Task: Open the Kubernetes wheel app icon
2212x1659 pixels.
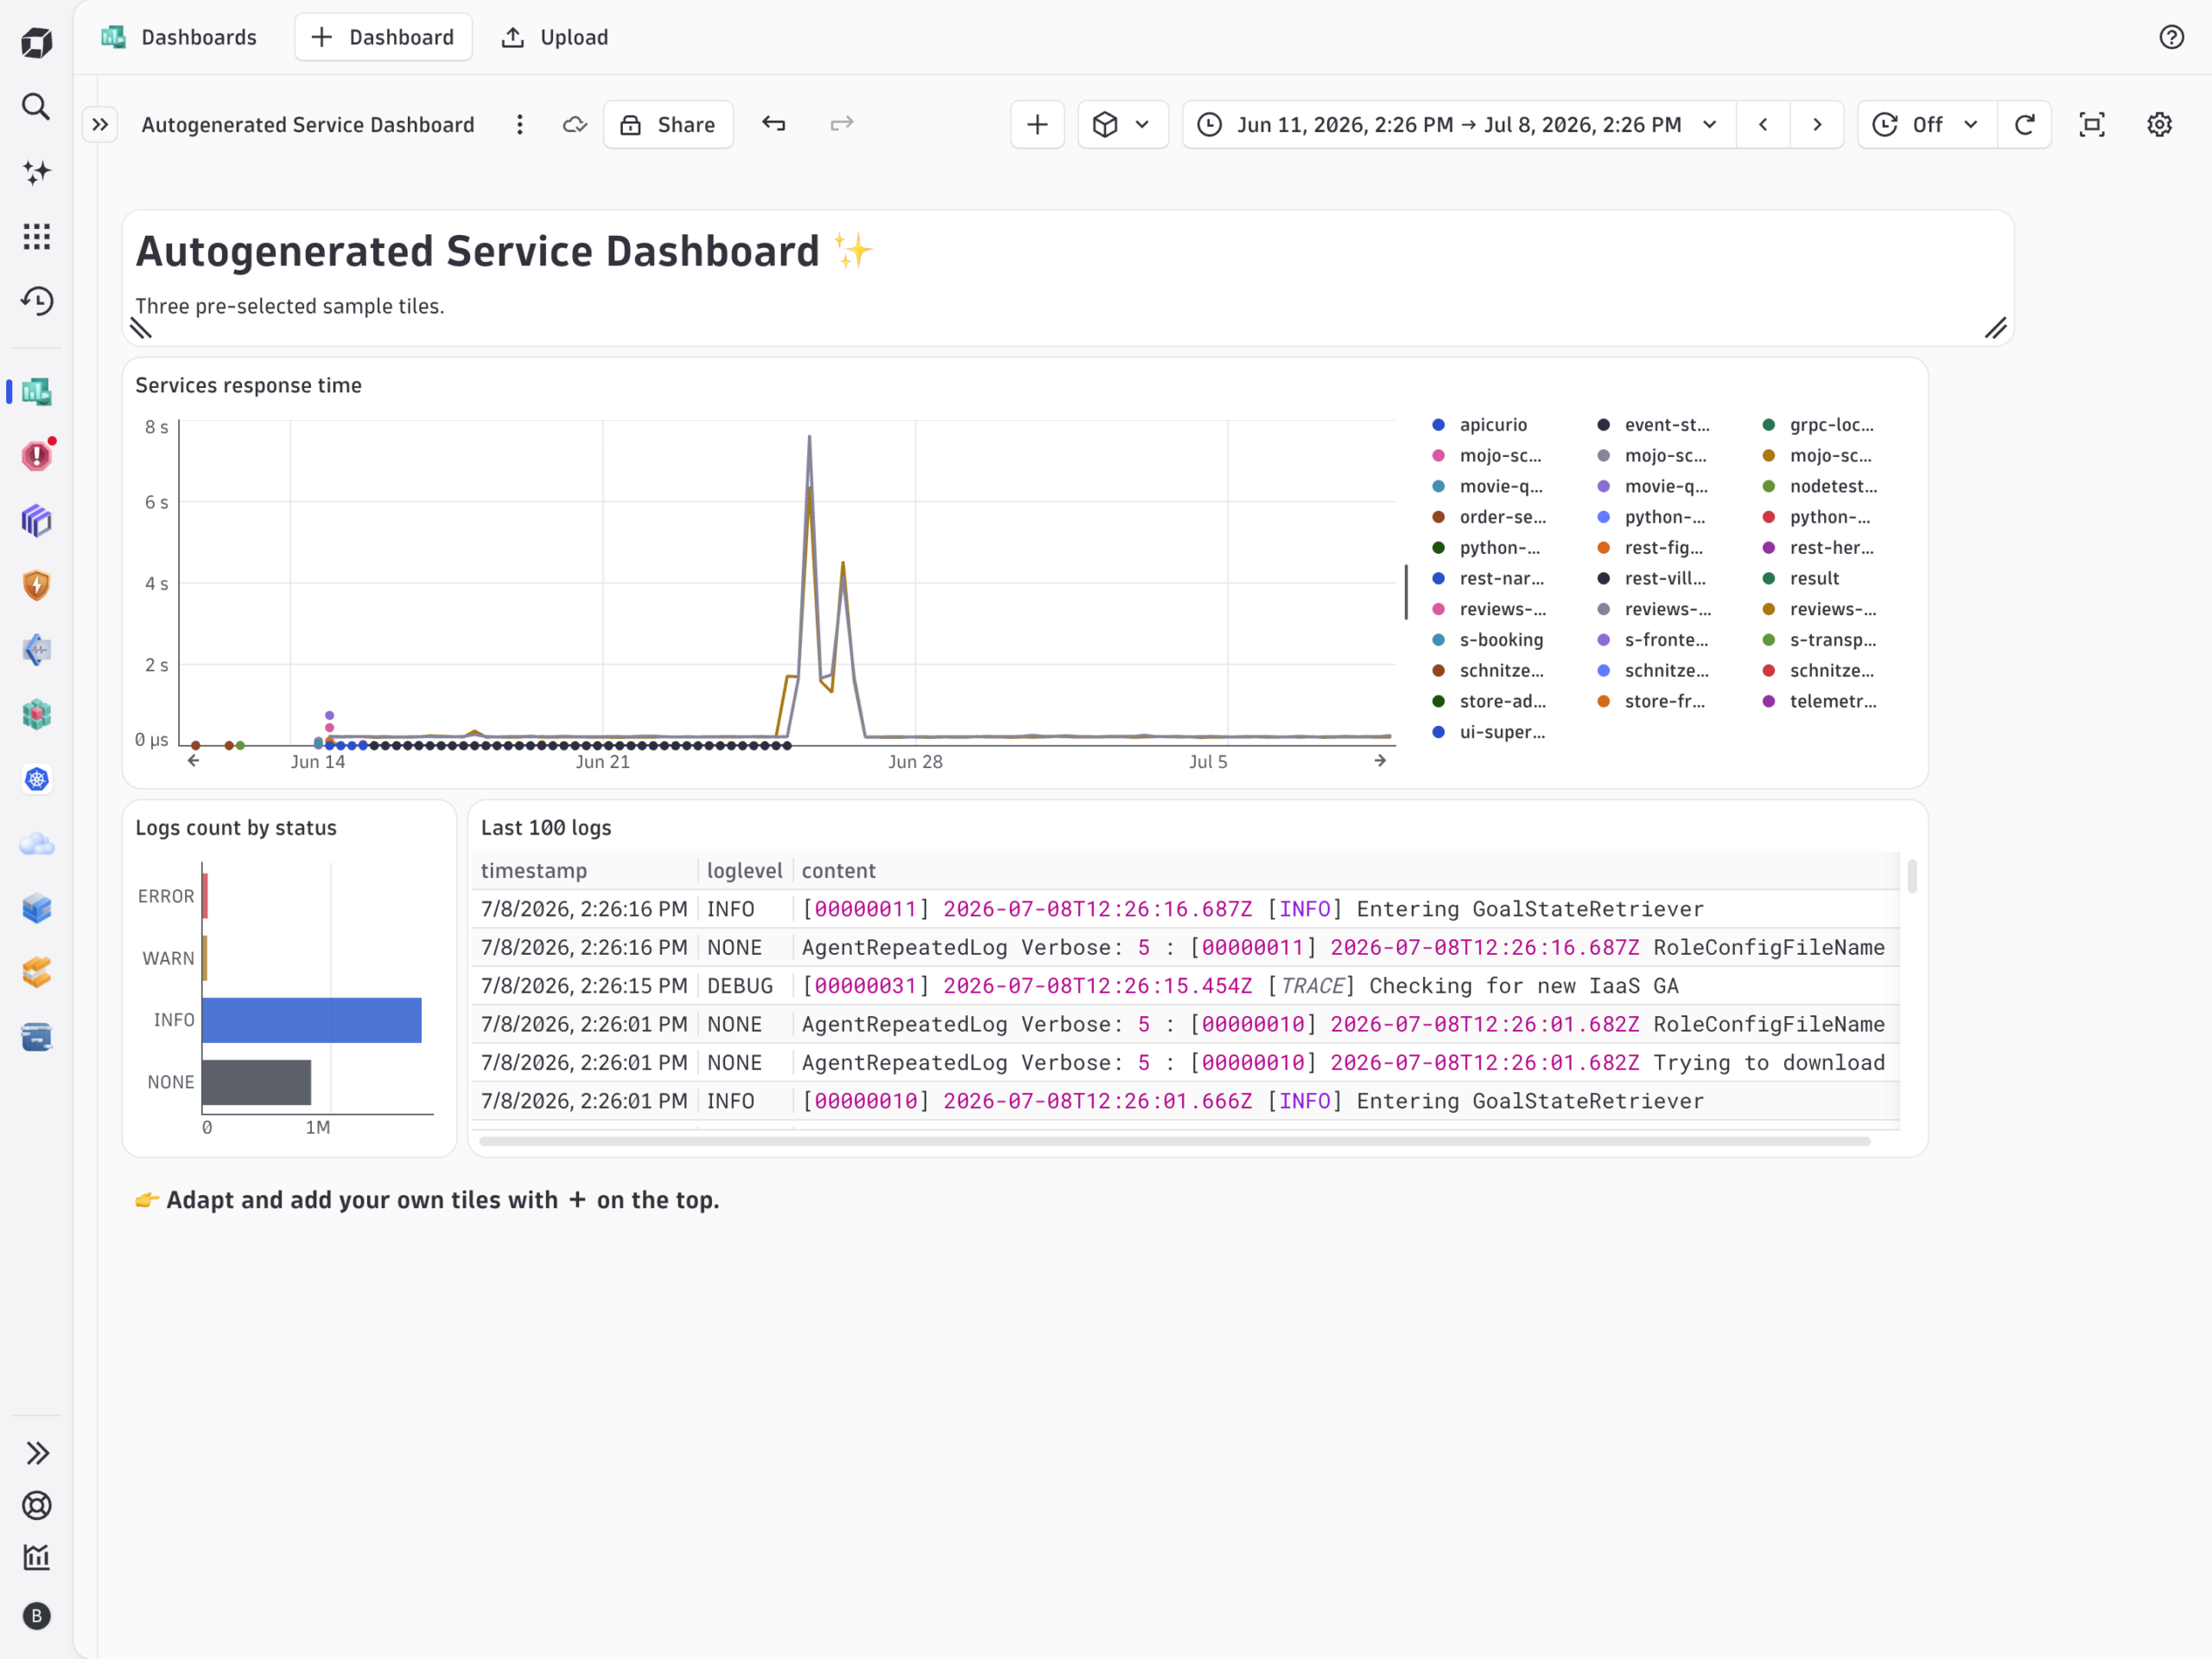Action: tap(37, 779)
